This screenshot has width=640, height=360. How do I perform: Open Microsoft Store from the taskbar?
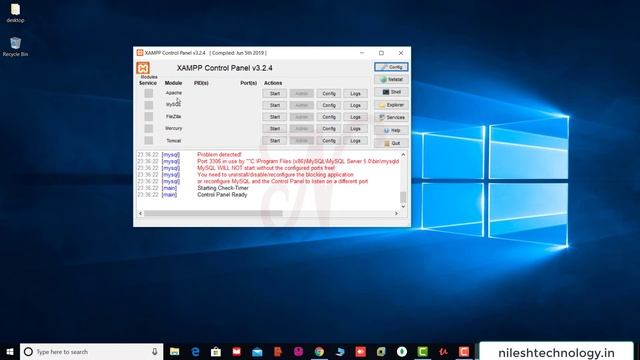[x=216, y=352]
